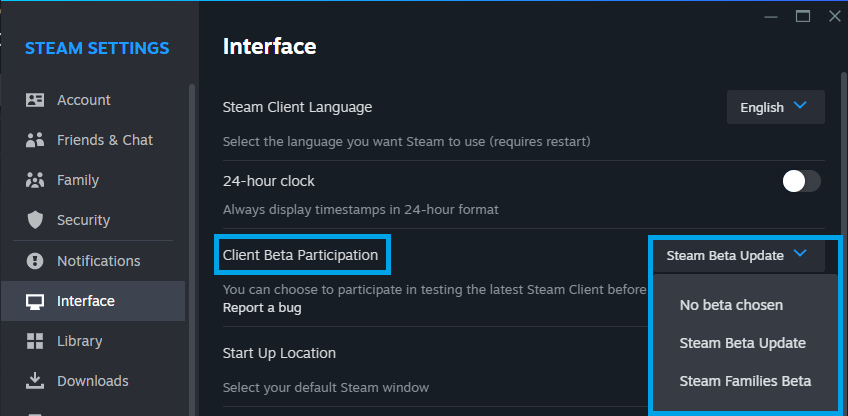The width and height of the screenshot is (848, 416).
Task: Click the Security shield icon
Action: [35, 220]
